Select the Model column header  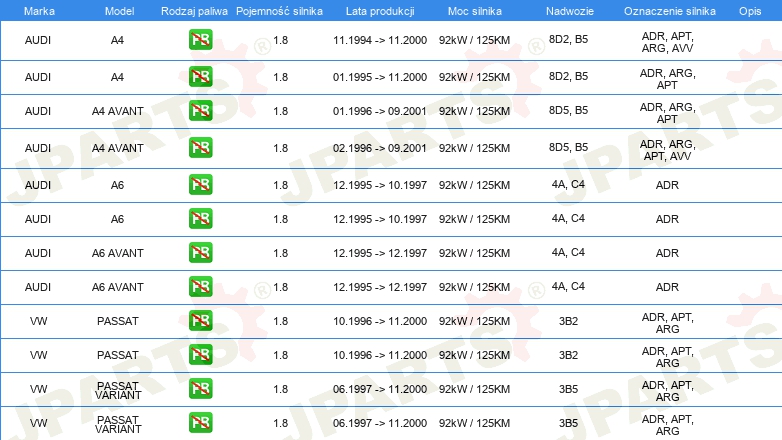(119, 11)
